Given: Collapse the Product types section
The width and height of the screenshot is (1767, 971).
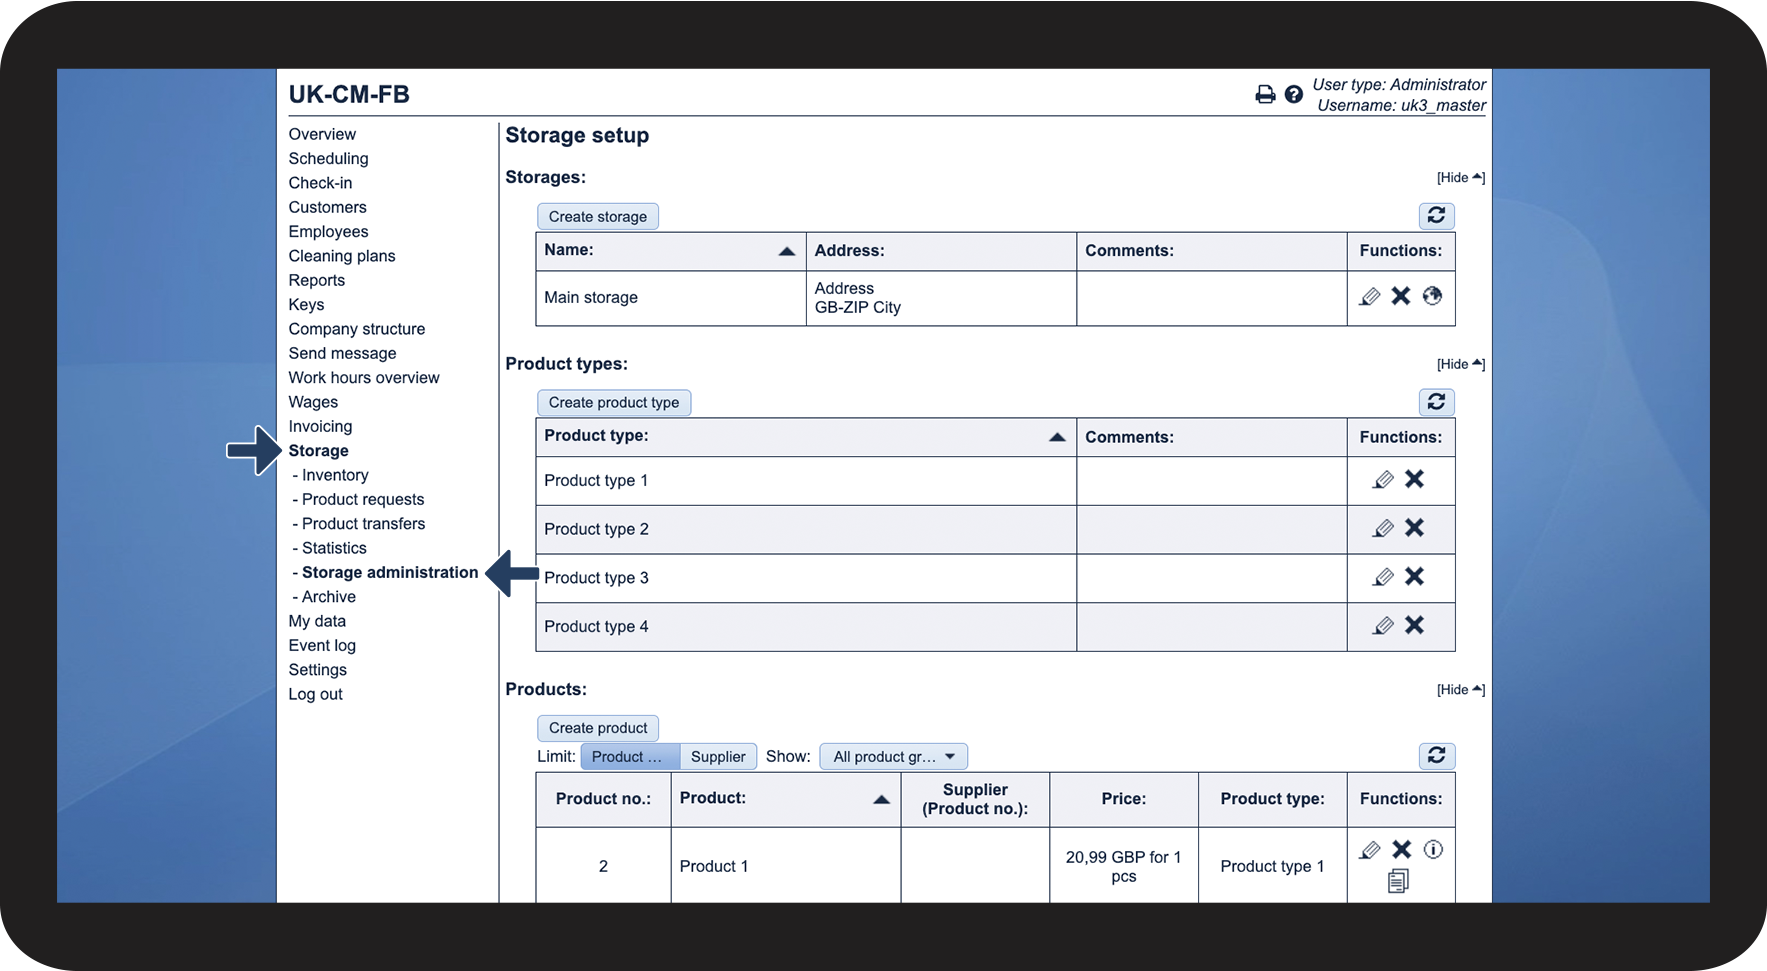Looking at the screenshot, I should 1460,365.
